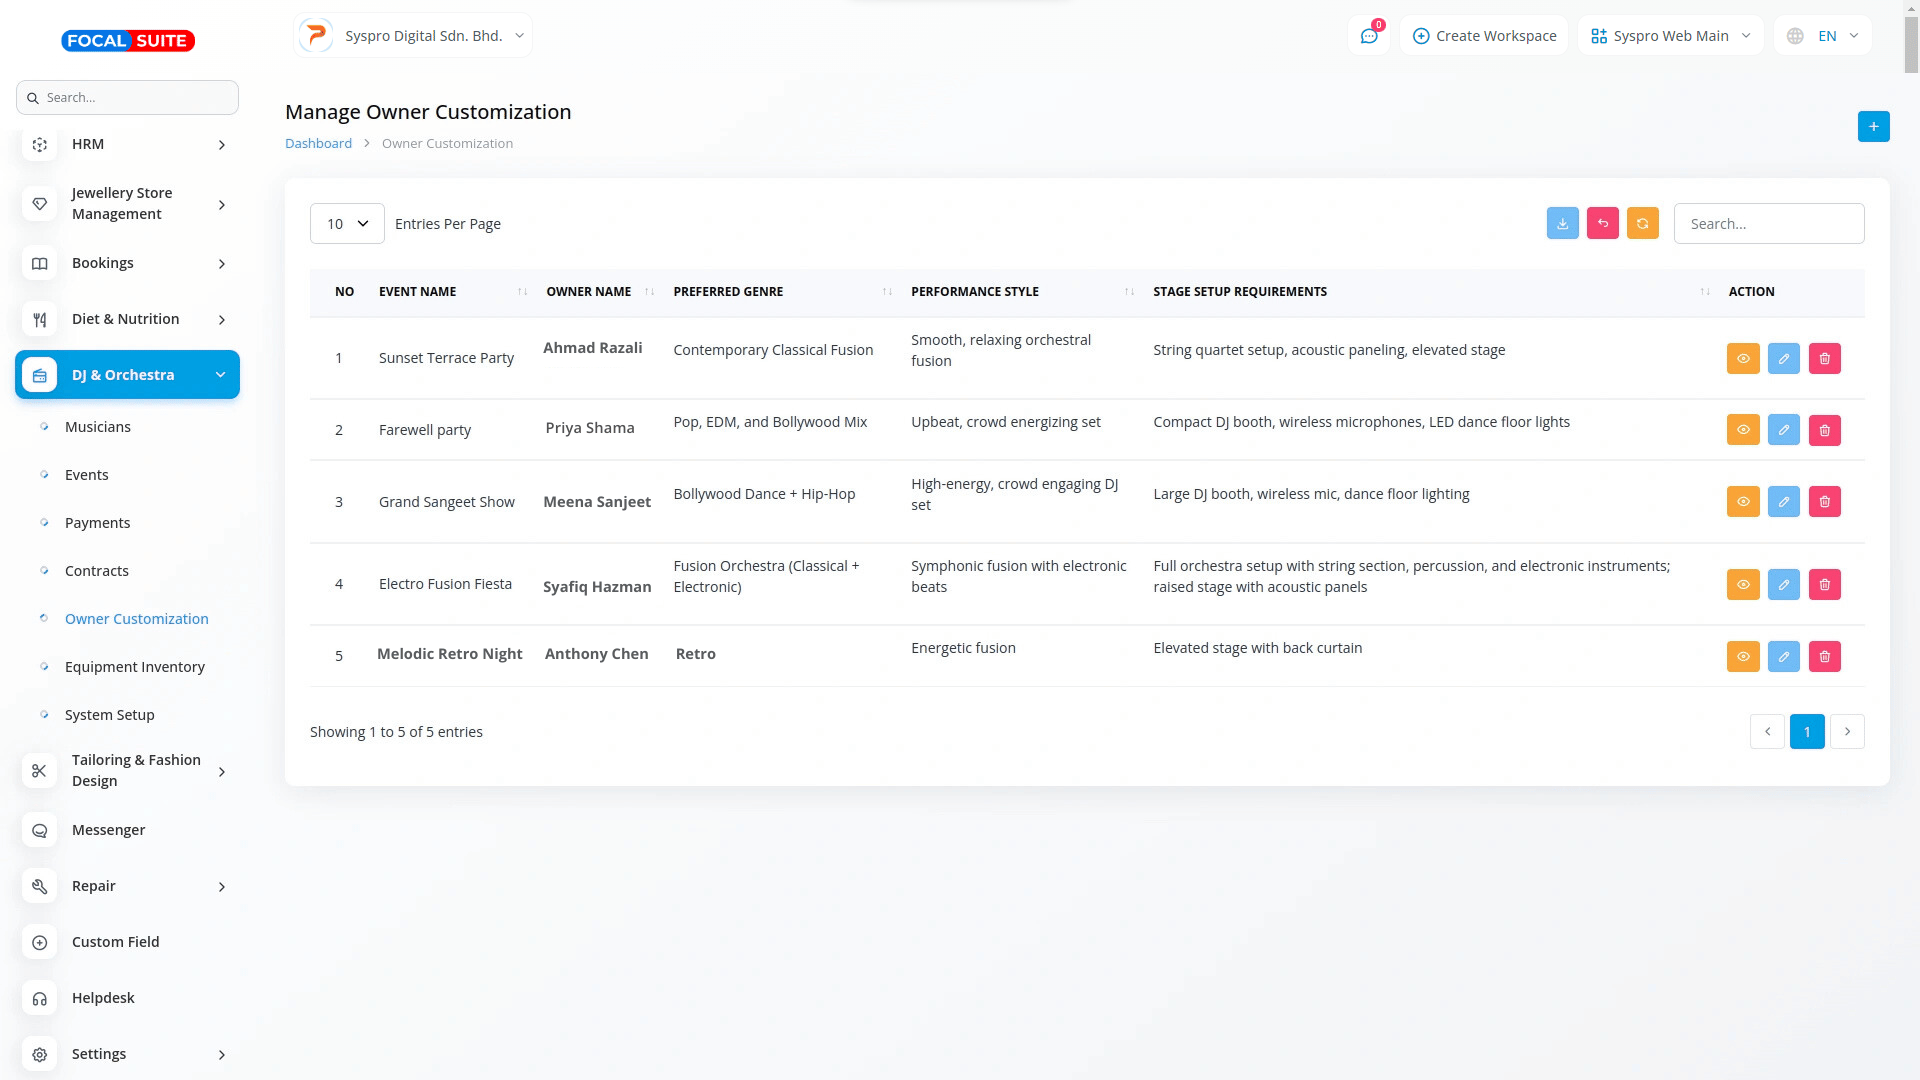Delete the Melodic Retro Night entry
The image size is (1920, 1080).
(1824, 656)
